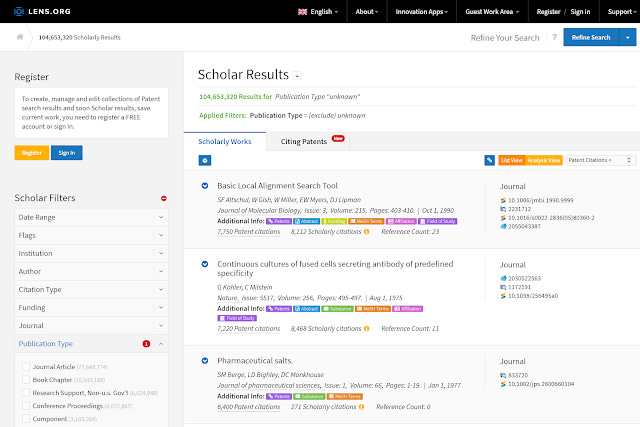The height and width of the screenshot is (427, 640).
Task: Expand the Journal filter
Action: click(x=91, y=325)
